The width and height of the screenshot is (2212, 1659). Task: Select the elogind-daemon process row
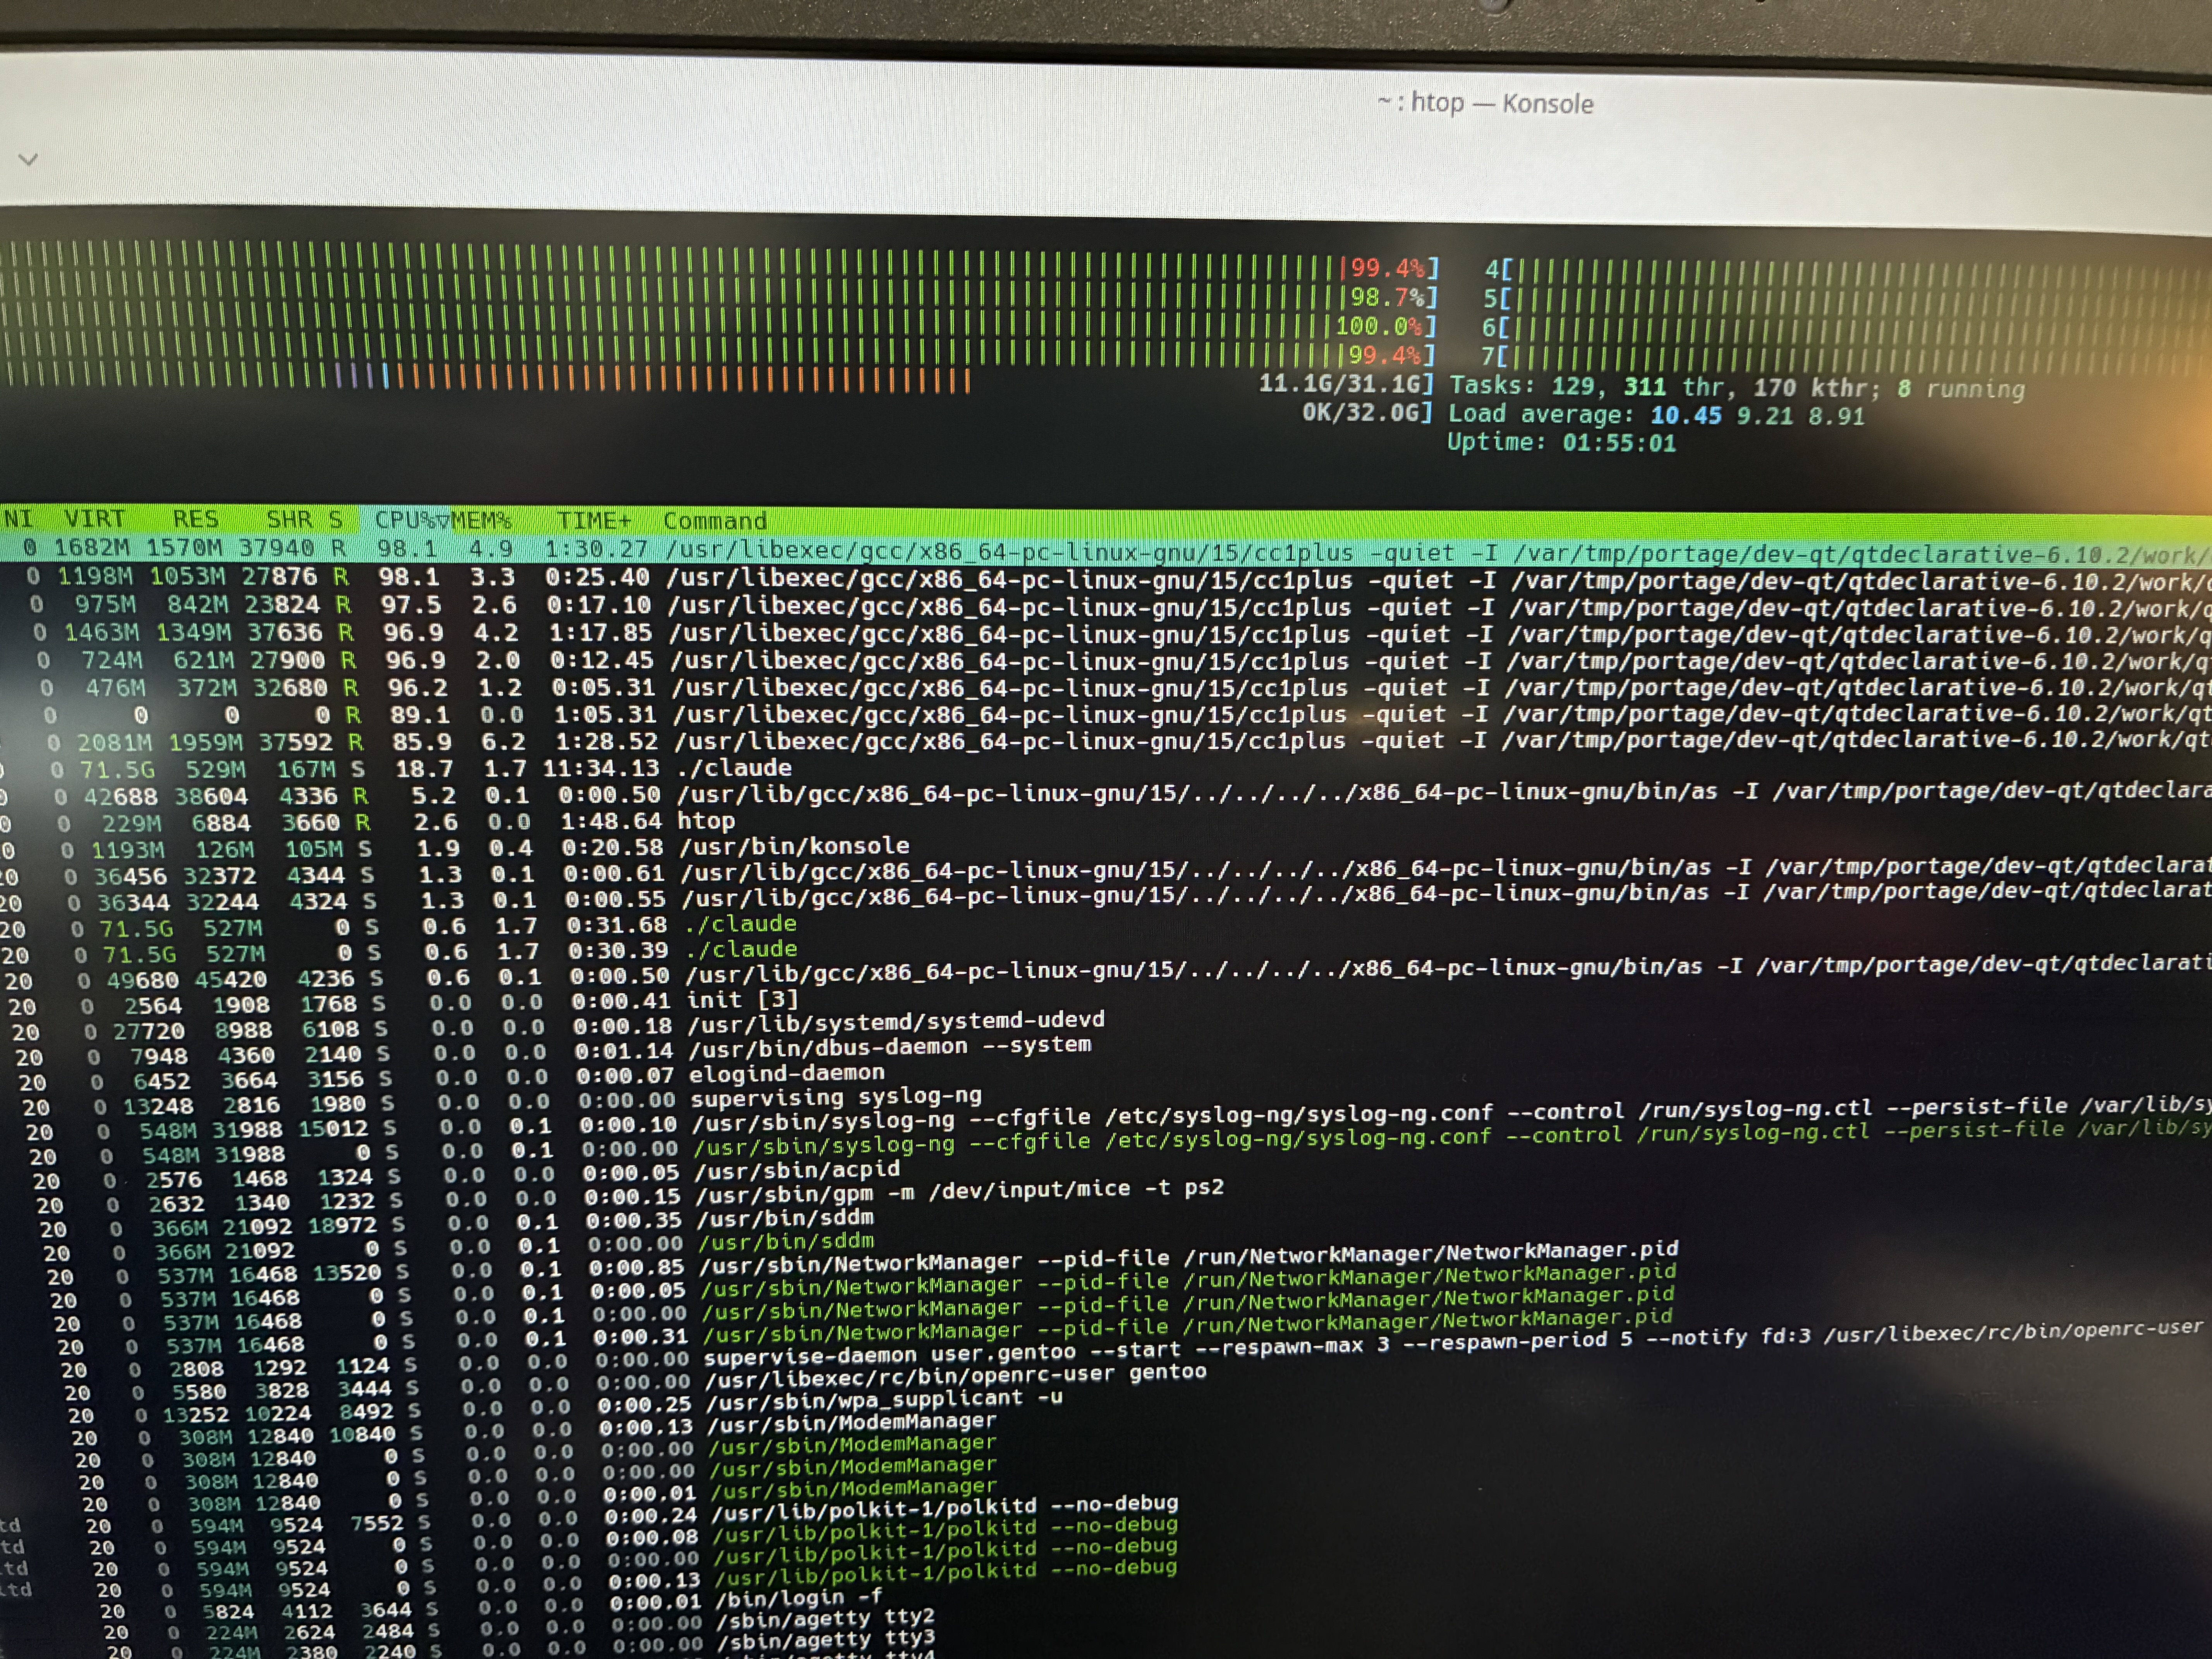pyautogui.click(x=787, y=1073)
